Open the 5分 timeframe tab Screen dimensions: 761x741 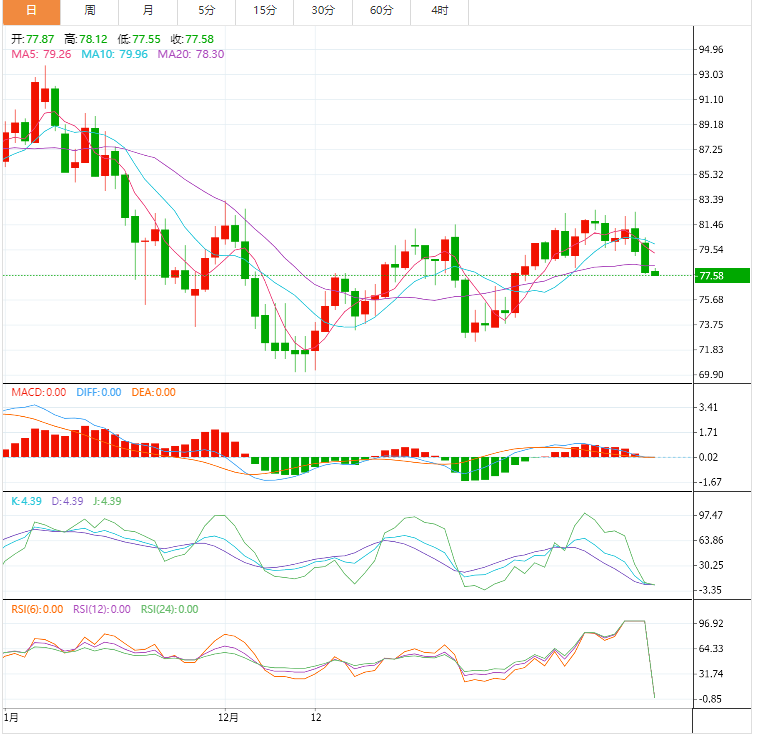coord(206,12)
